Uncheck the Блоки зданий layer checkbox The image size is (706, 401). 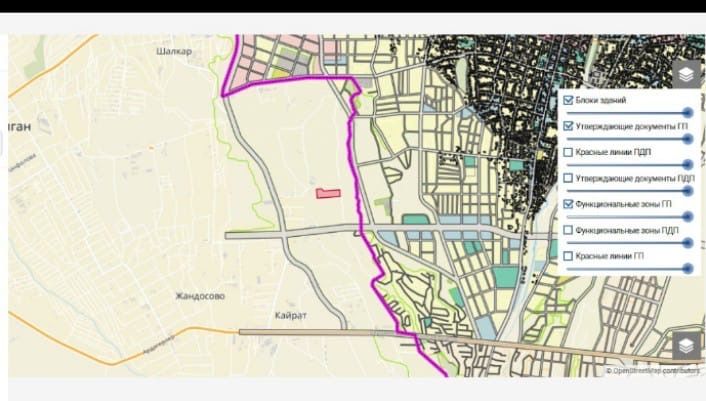click(x=568, y=100)
